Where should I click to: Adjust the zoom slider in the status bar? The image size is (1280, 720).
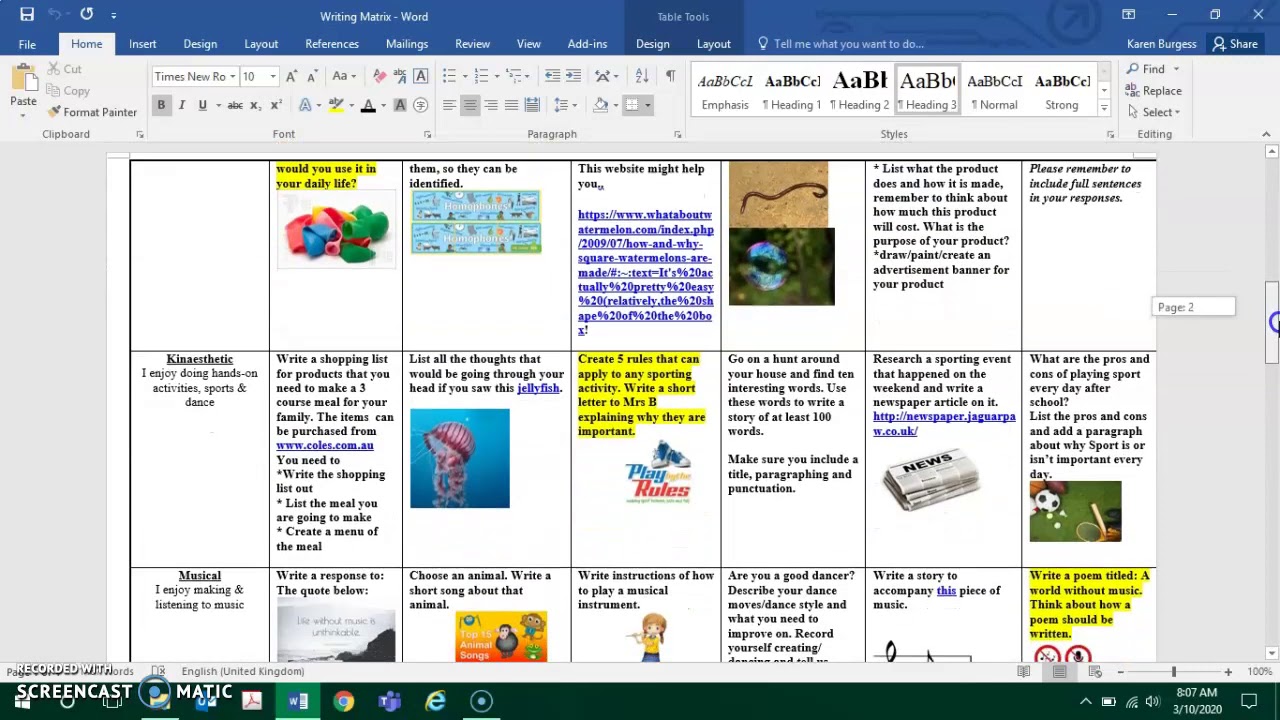point(1174,672)
